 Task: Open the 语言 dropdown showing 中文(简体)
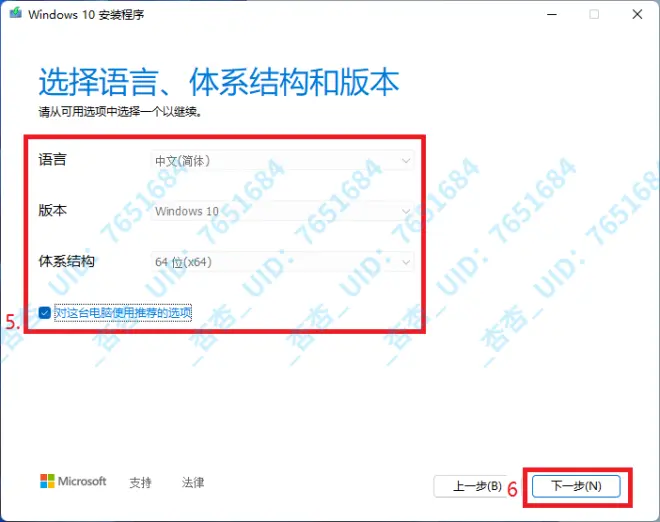(282, 161)
